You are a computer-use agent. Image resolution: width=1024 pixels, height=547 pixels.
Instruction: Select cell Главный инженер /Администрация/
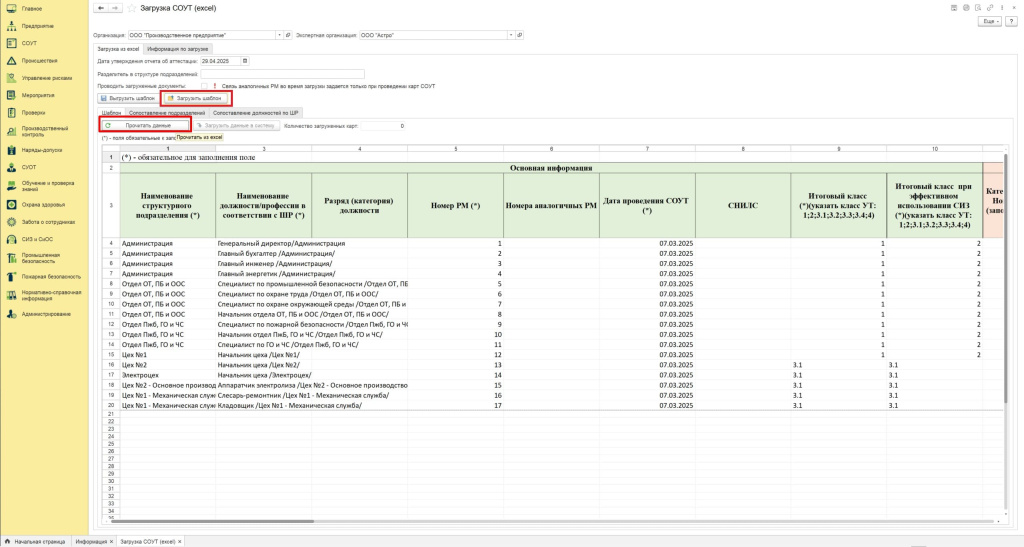pos(264,264)
